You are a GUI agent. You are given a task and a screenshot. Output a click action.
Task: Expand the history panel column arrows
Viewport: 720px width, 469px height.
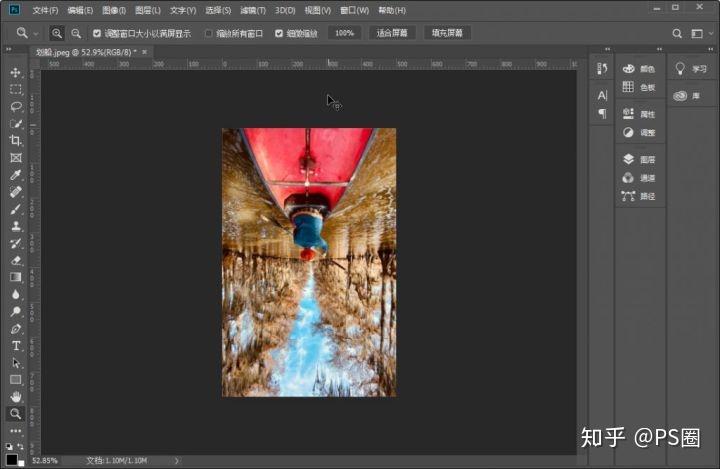(x=608, y=49)
